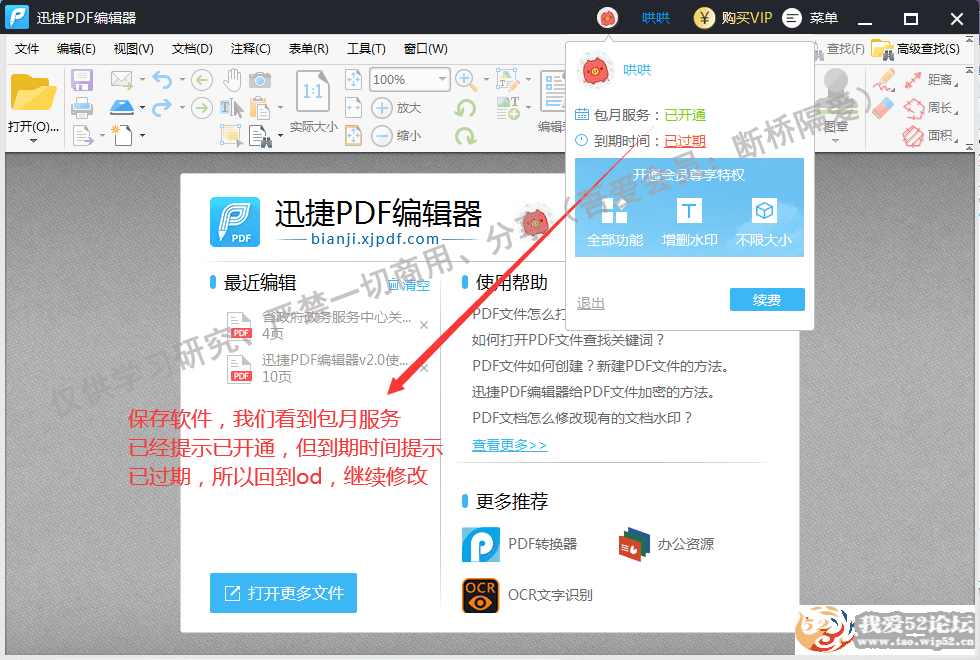Select the pencil drawing tool
Viewport: 980px width, 660px height.
click(x=884, y=80)
